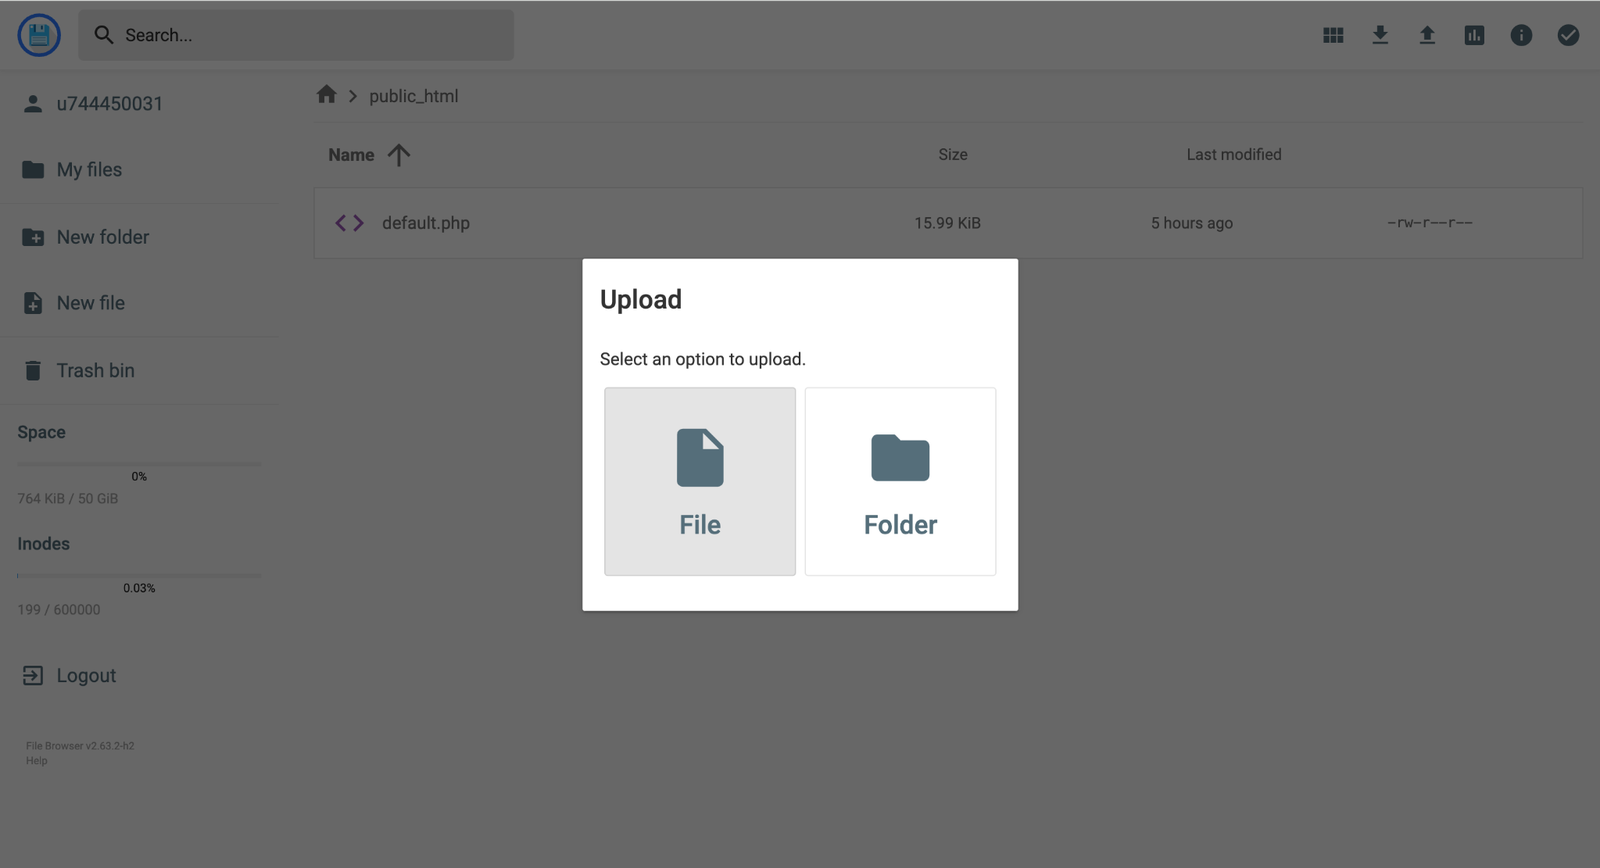Screen dimensions: 1600x868
Task: Click the search magnifier icon
Action: pyautogui.click(x=104, y=35)
